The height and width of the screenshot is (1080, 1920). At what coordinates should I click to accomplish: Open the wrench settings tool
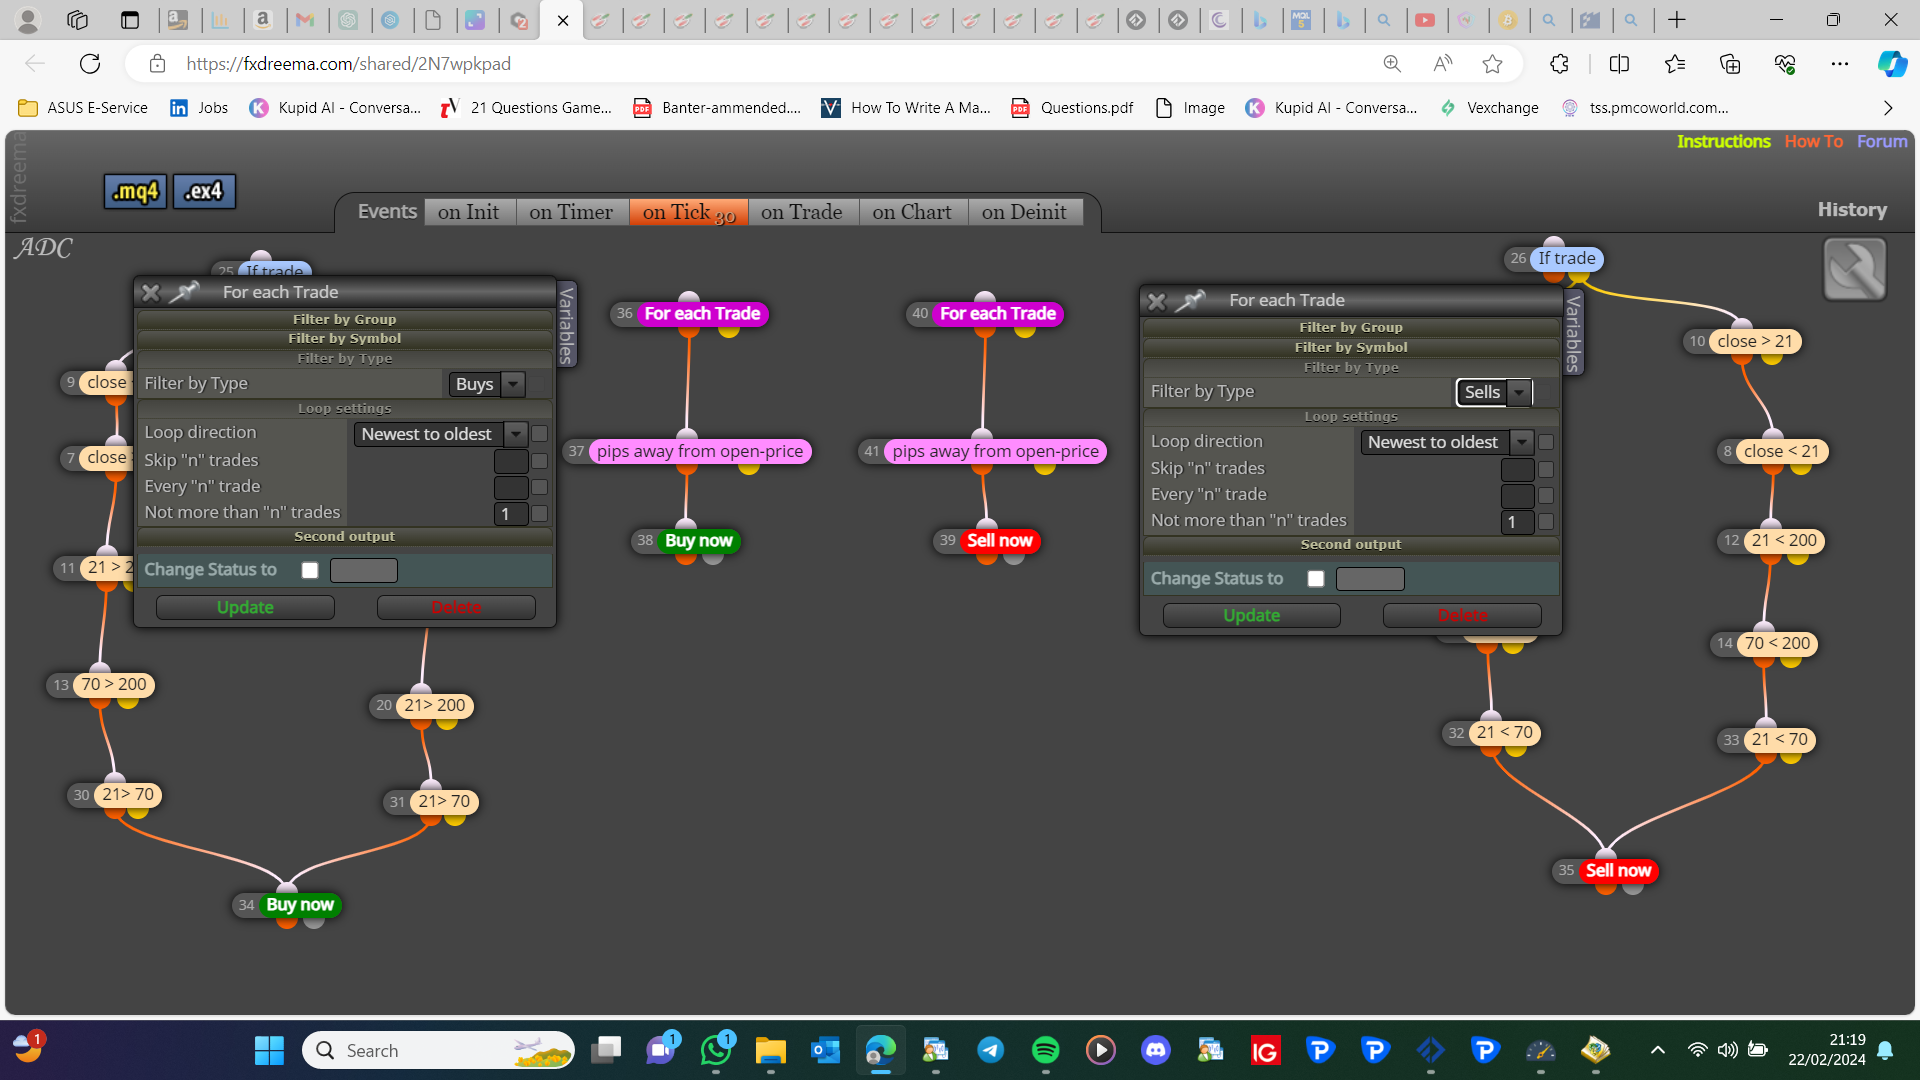(x=1855, y=269)
